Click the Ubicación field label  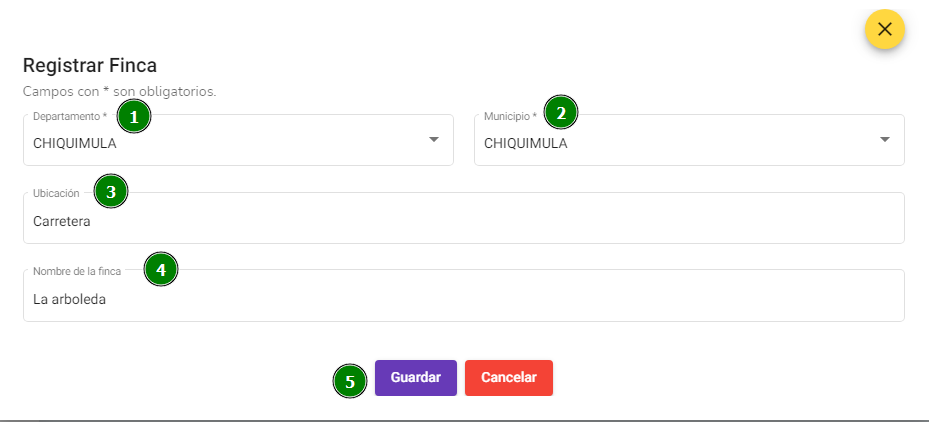(56, 193)
